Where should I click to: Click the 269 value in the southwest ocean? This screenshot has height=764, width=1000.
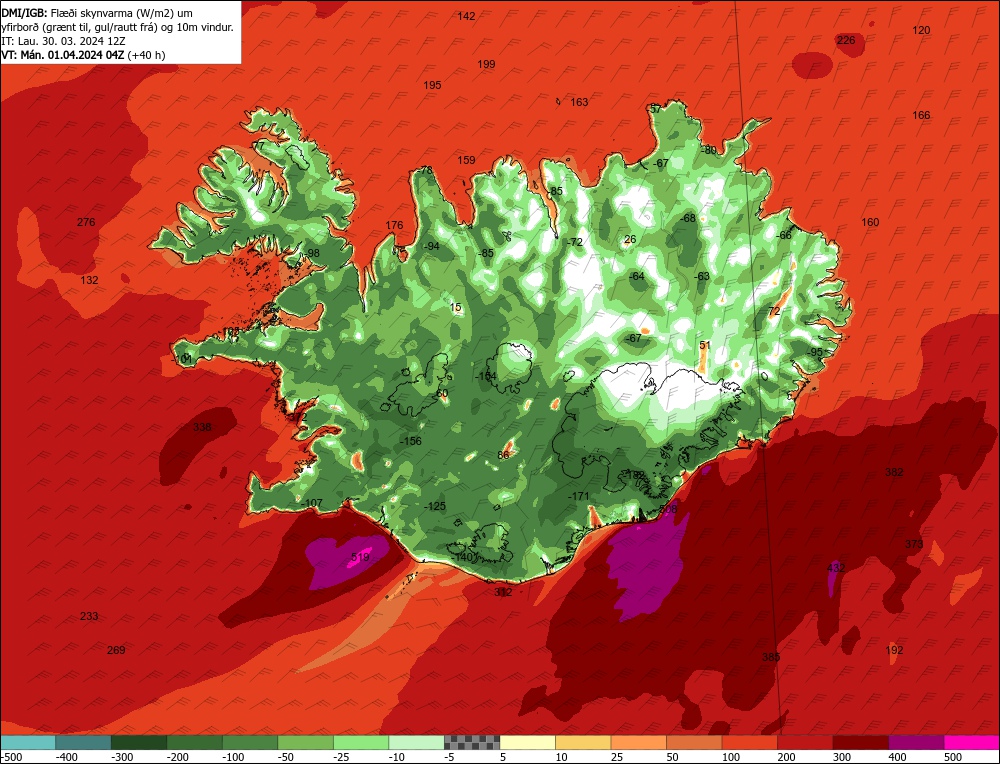point(116,650)
